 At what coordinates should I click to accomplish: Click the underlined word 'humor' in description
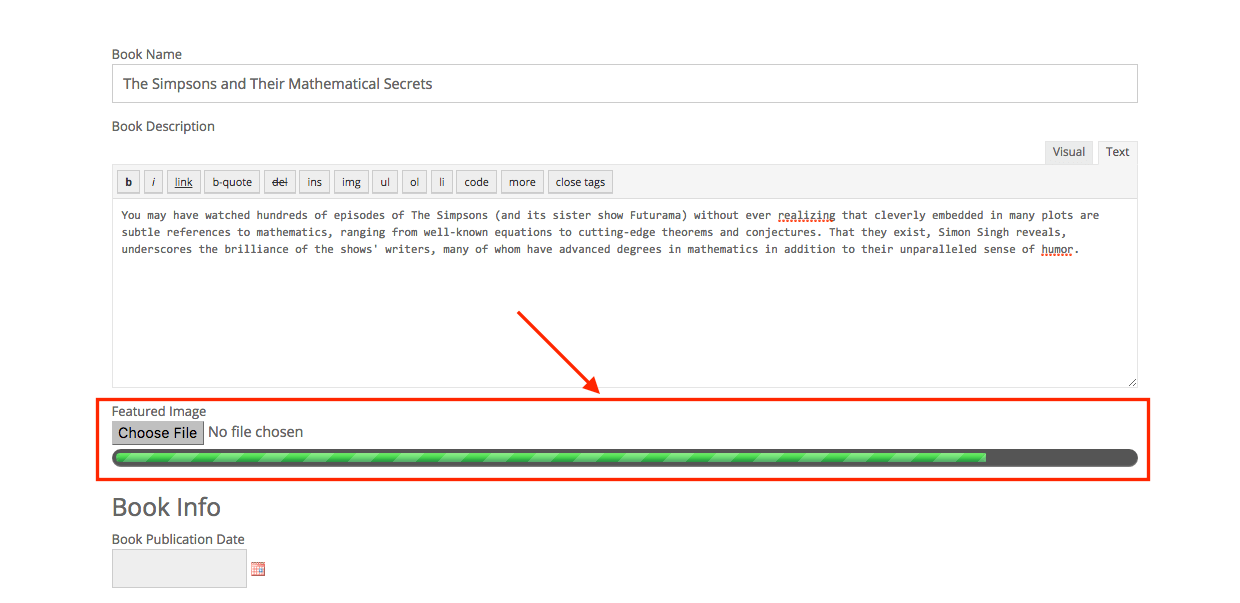pyautogui.click(x=1059, y=249)
